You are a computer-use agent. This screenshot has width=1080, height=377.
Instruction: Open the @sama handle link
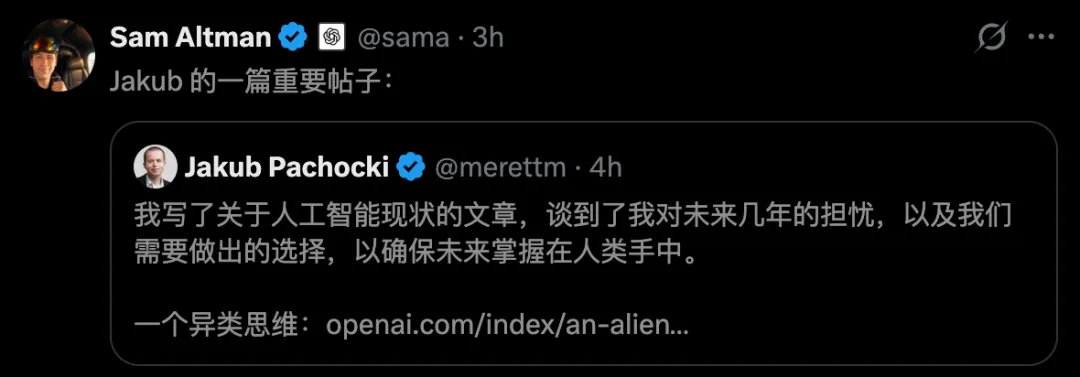pyautogui.click(x=402, y=37)
